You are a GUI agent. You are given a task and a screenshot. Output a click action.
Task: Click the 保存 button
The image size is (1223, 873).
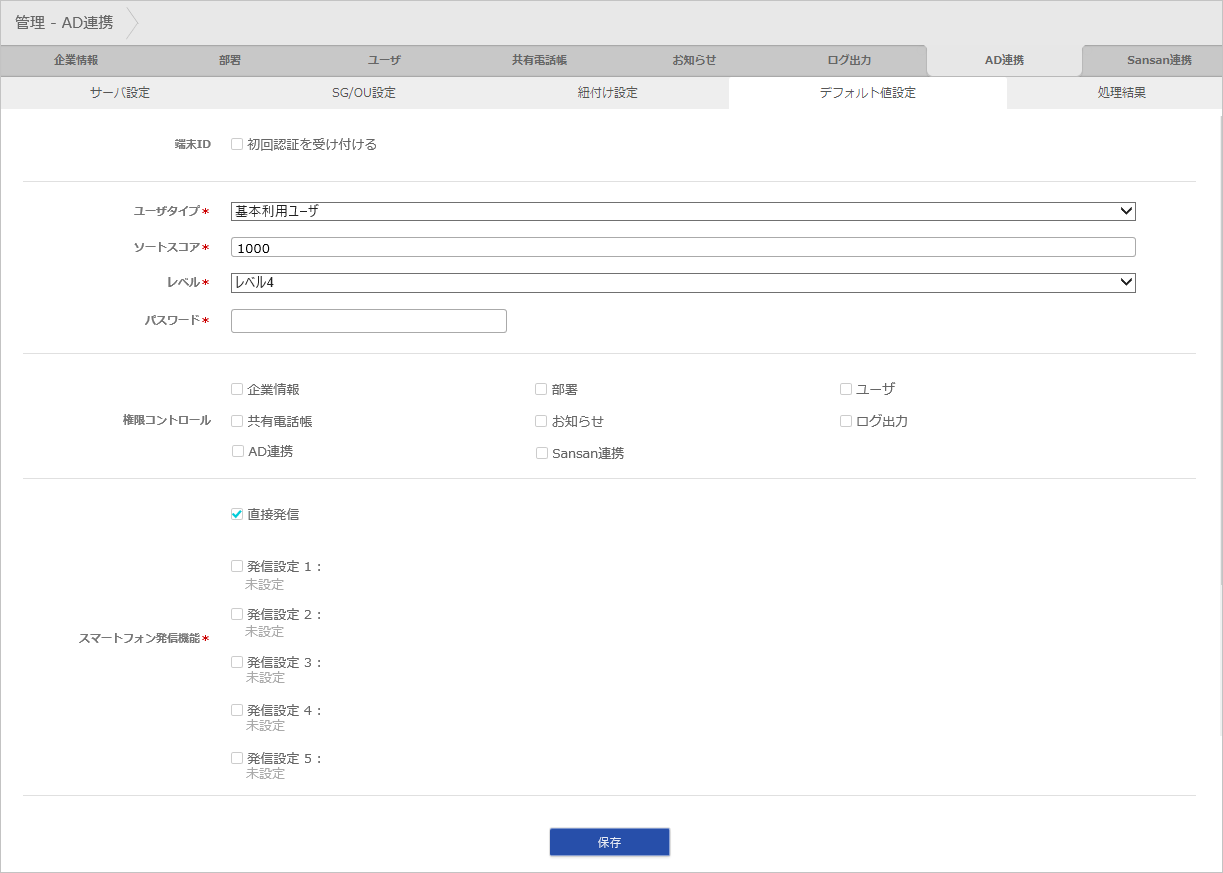coord(609,842)
